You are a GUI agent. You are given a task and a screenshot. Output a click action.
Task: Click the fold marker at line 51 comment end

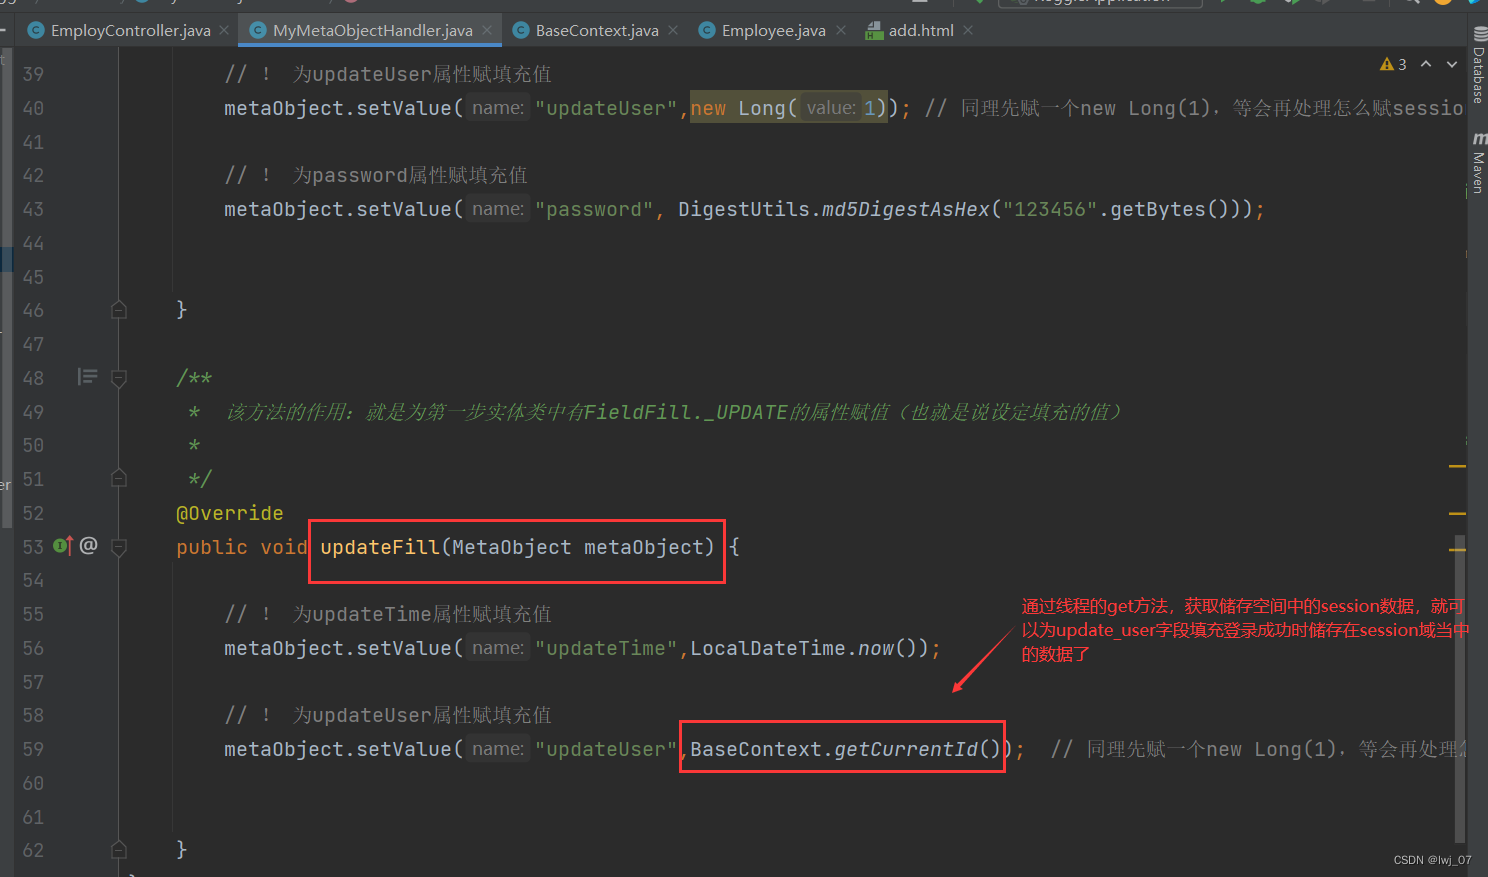click(x=119, y=478)
